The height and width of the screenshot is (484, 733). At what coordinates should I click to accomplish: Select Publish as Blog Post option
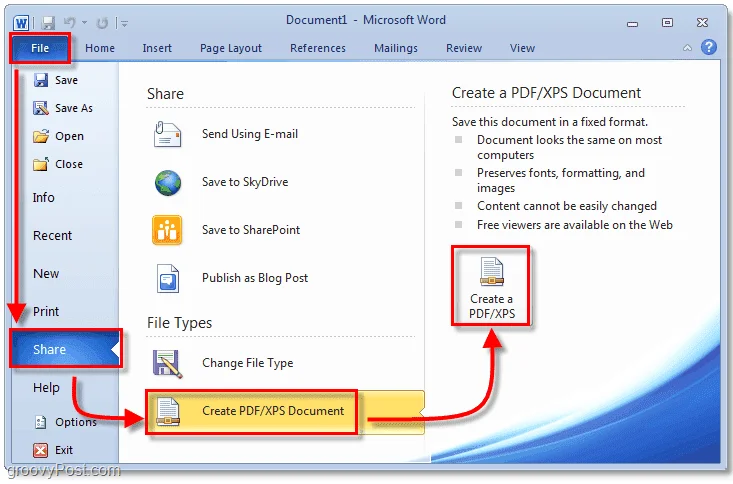(255, 278)
